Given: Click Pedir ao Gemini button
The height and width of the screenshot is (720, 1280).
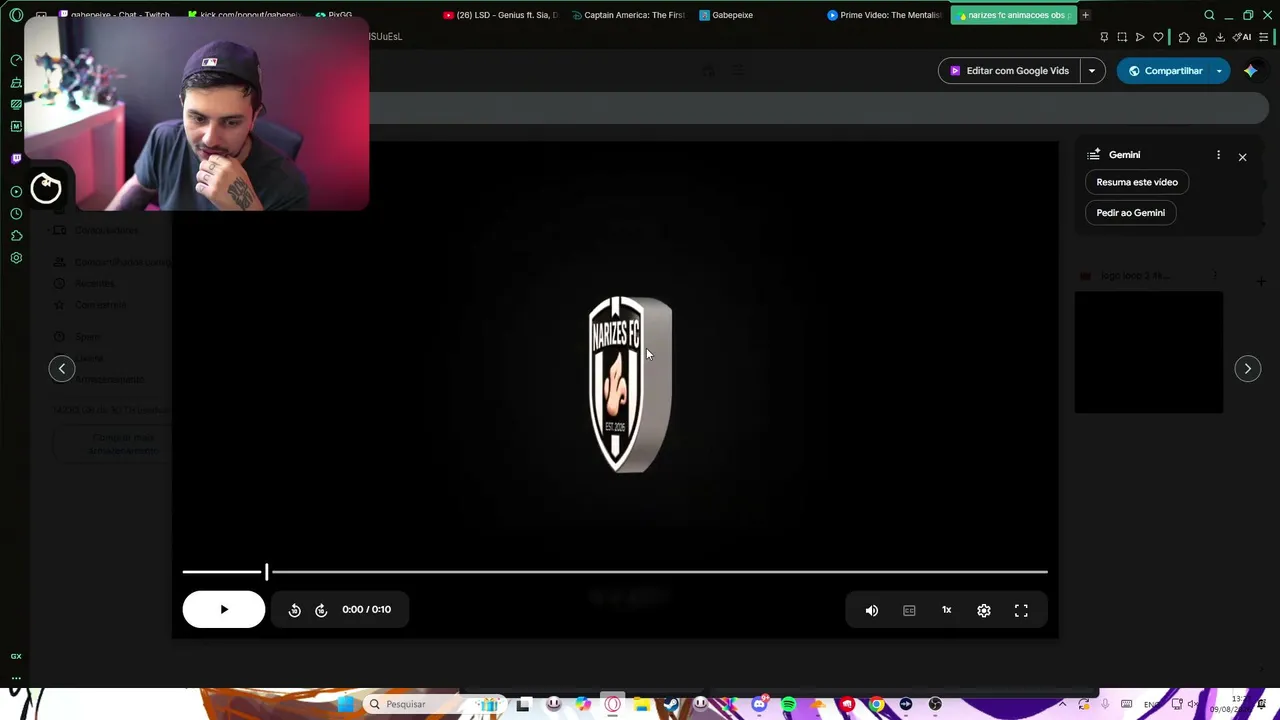Looking at the screenshot, I should coord(1130,213).
